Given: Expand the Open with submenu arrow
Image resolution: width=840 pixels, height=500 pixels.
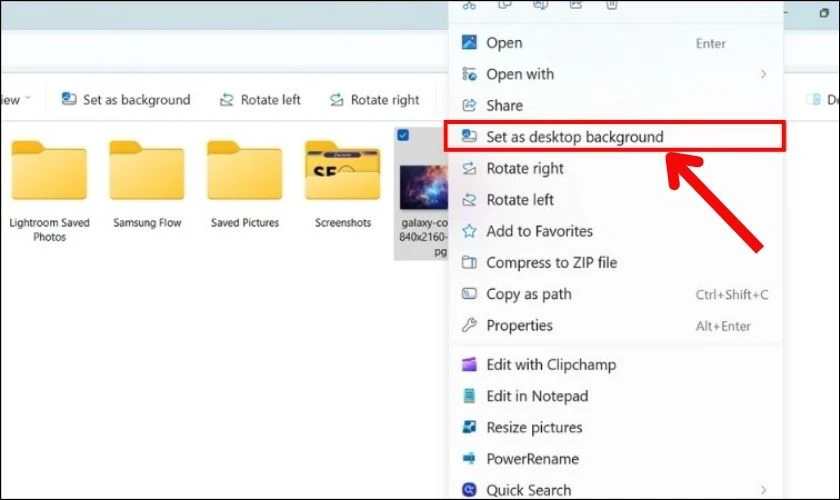Looking at the screenshot, I should pyautogui.click(x=763, y=74).
